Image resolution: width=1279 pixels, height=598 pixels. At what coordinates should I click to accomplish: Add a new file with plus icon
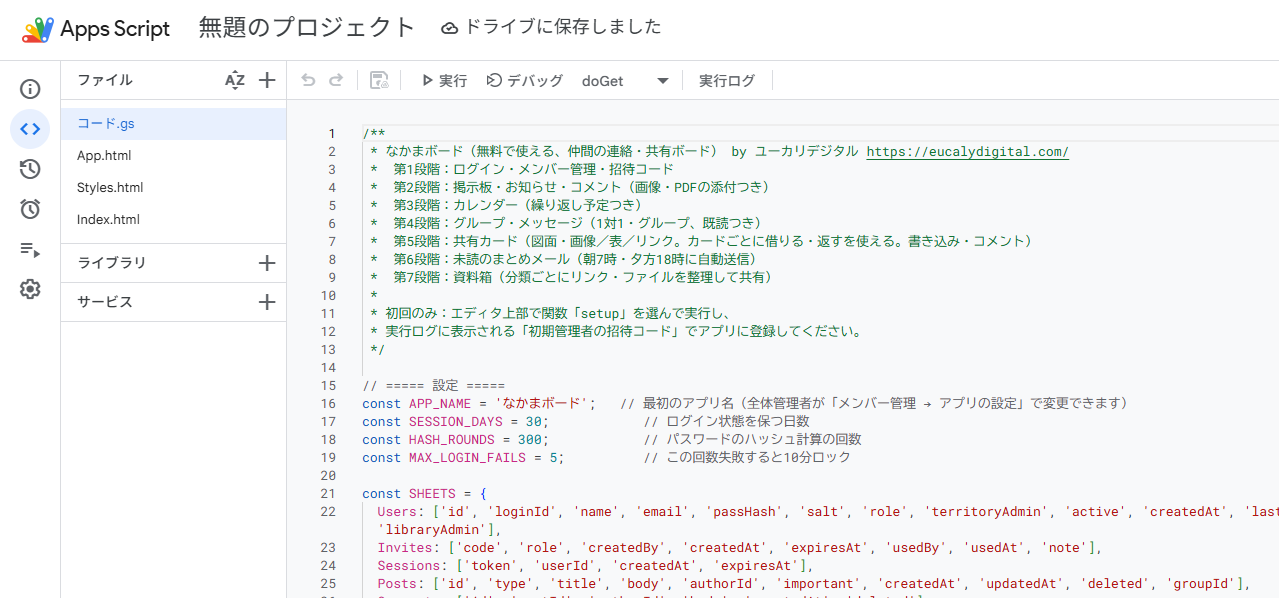pyautogui.click(x=267, y=81)
